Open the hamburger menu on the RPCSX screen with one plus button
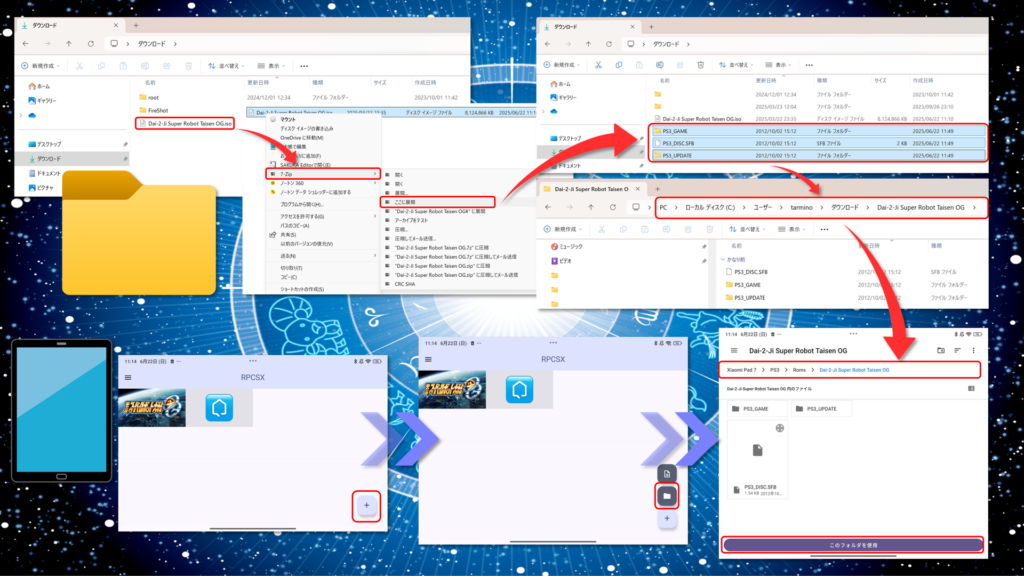The width and height of the screenshot is (1024, 576). coord(128,377)
